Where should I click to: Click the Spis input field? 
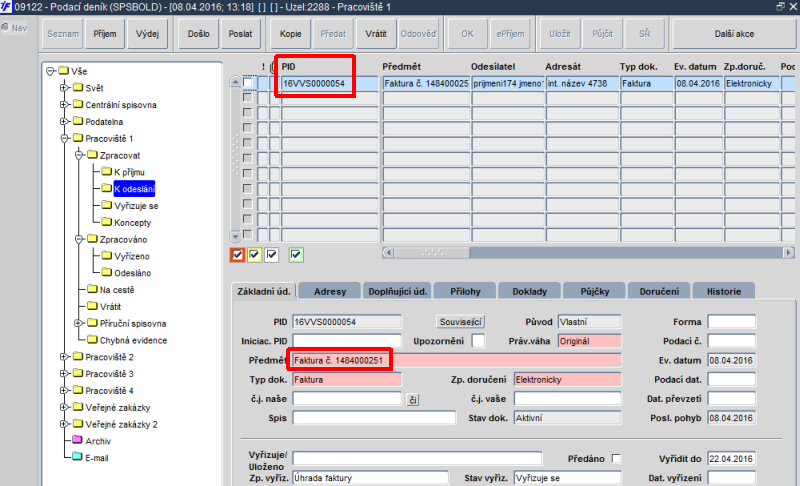coord(374,418)
